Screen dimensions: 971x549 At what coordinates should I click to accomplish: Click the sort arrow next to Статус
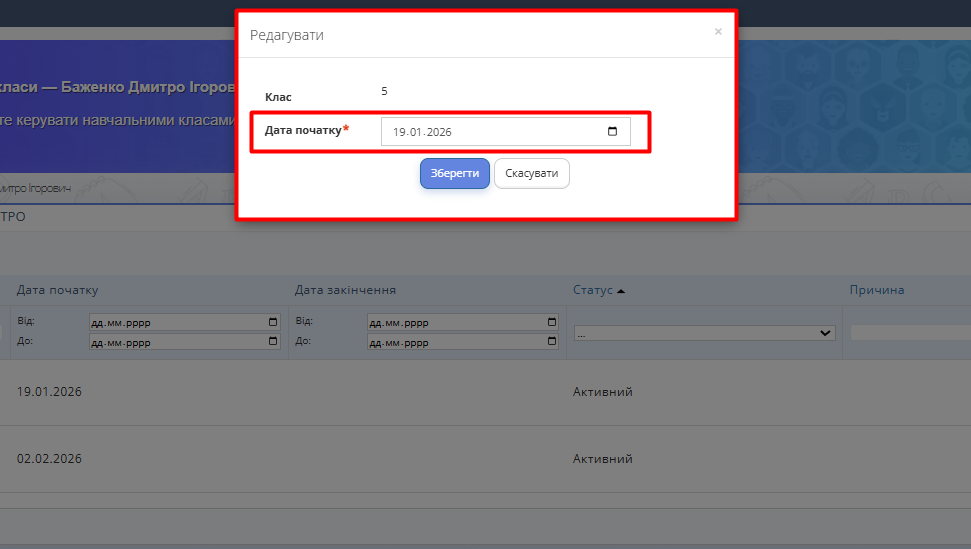click(x=621, y=291)
